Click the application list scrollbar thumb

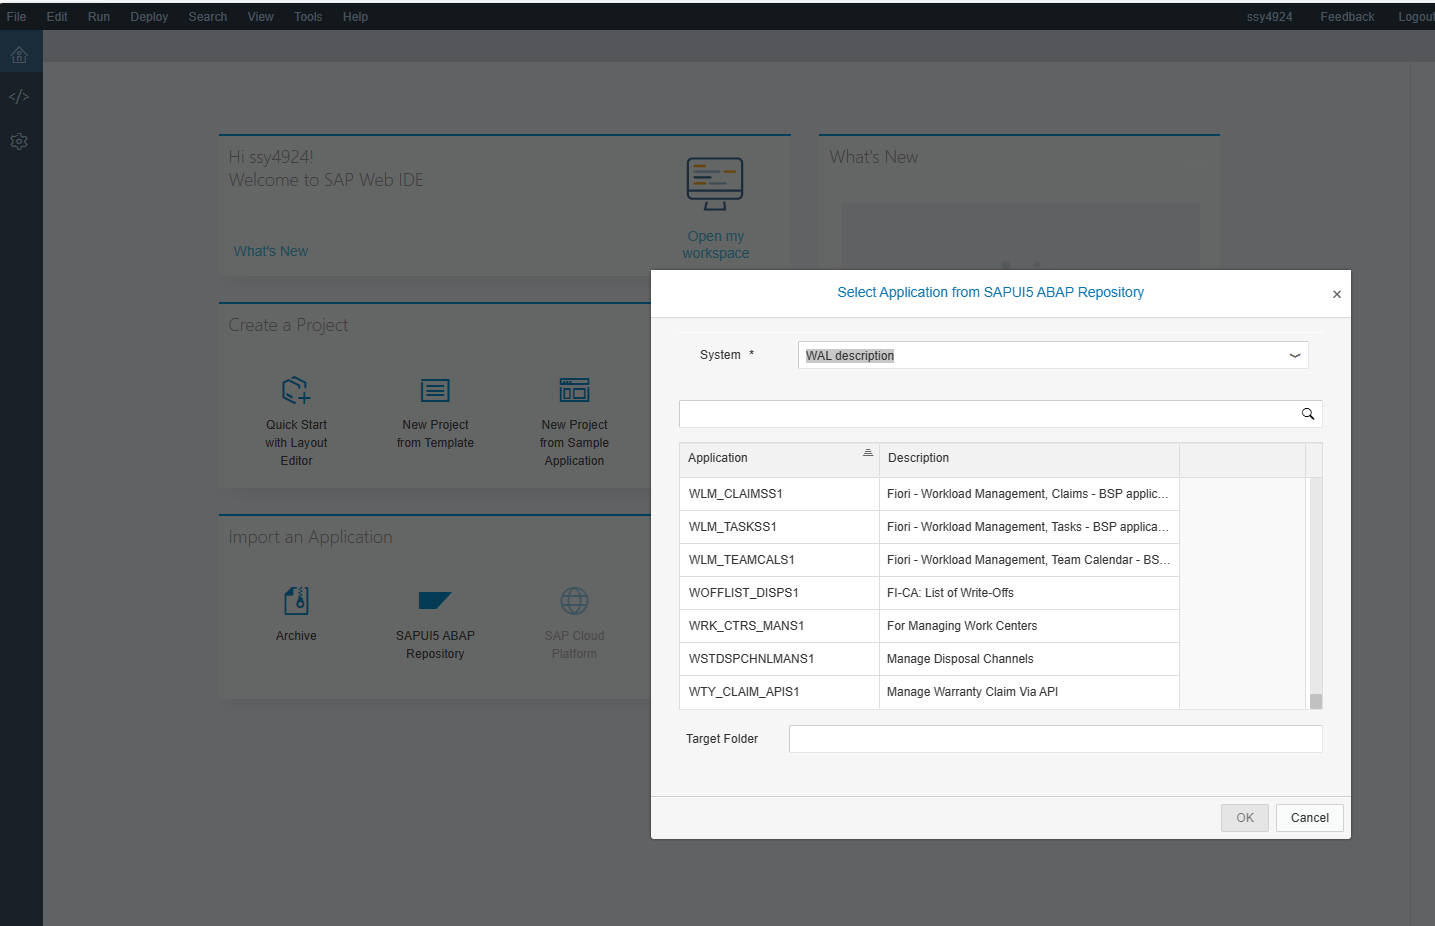tap(1316, 701)
